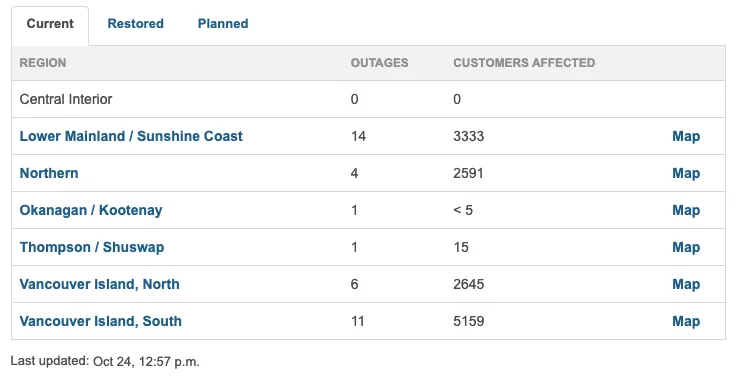Image resolution: width=744 pixels, height=377 pixels.
Task: View Map for Vancouver Island, South
Action: [686, 322]
